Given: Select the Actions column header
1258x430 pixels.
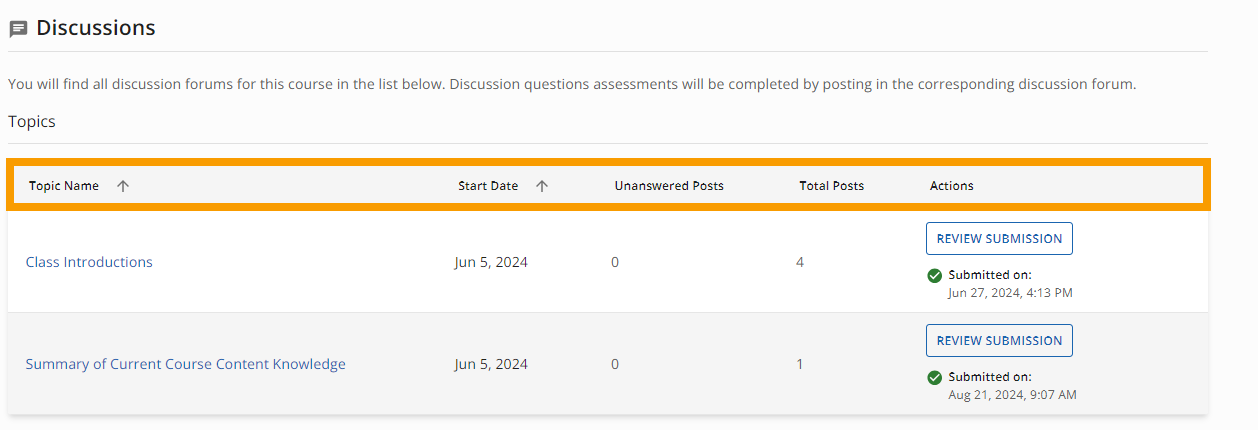Looking at the screenshot, I should pyautogui.click(x=952, y=186).
